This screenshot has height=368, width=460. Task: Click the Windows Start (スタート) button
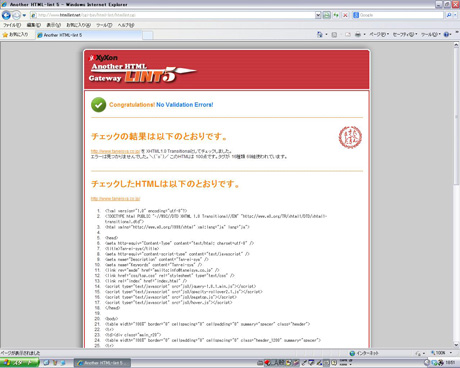tap(19, 363)
